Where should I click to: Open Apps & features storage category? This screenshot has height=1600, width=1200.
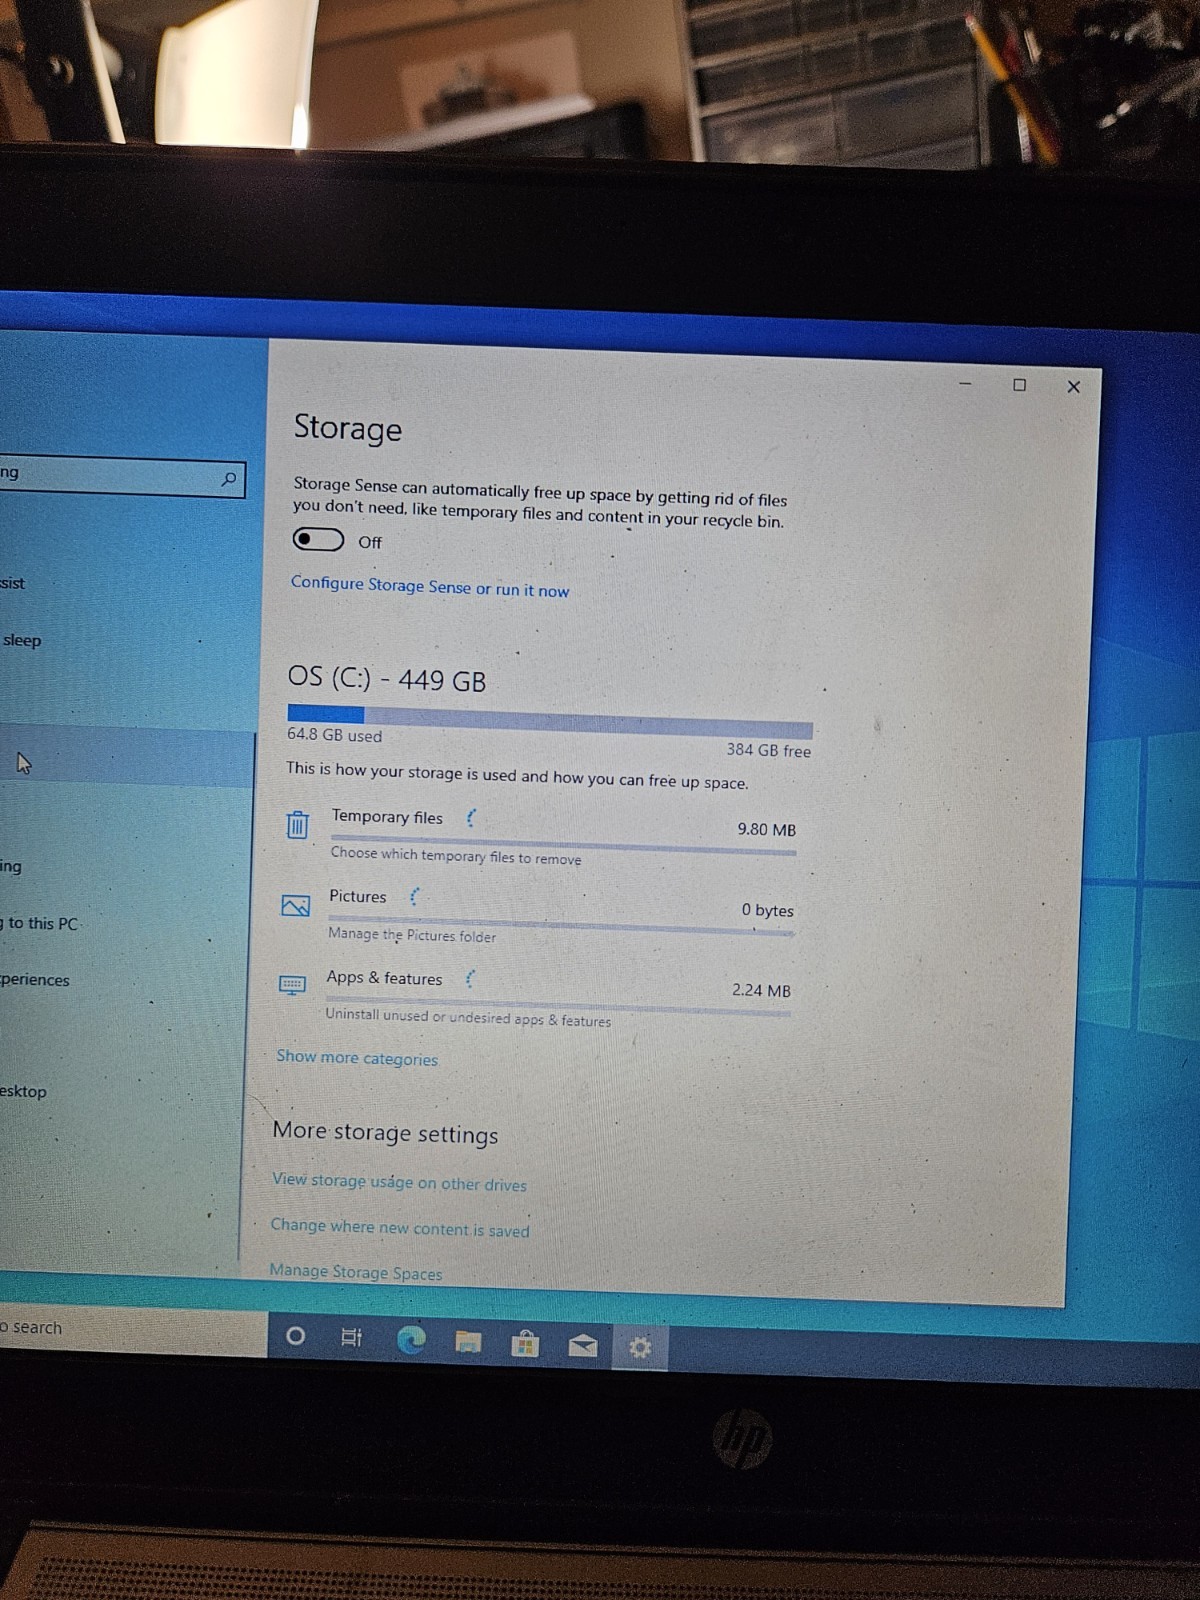[536, 997]
